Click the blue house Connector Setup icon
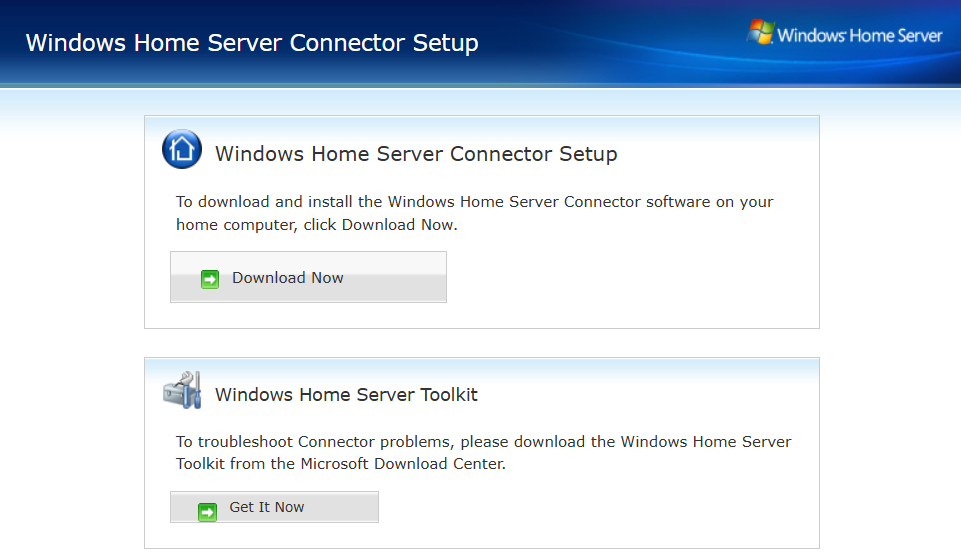Viewport: 961px width, 556px height. point(182,150)
